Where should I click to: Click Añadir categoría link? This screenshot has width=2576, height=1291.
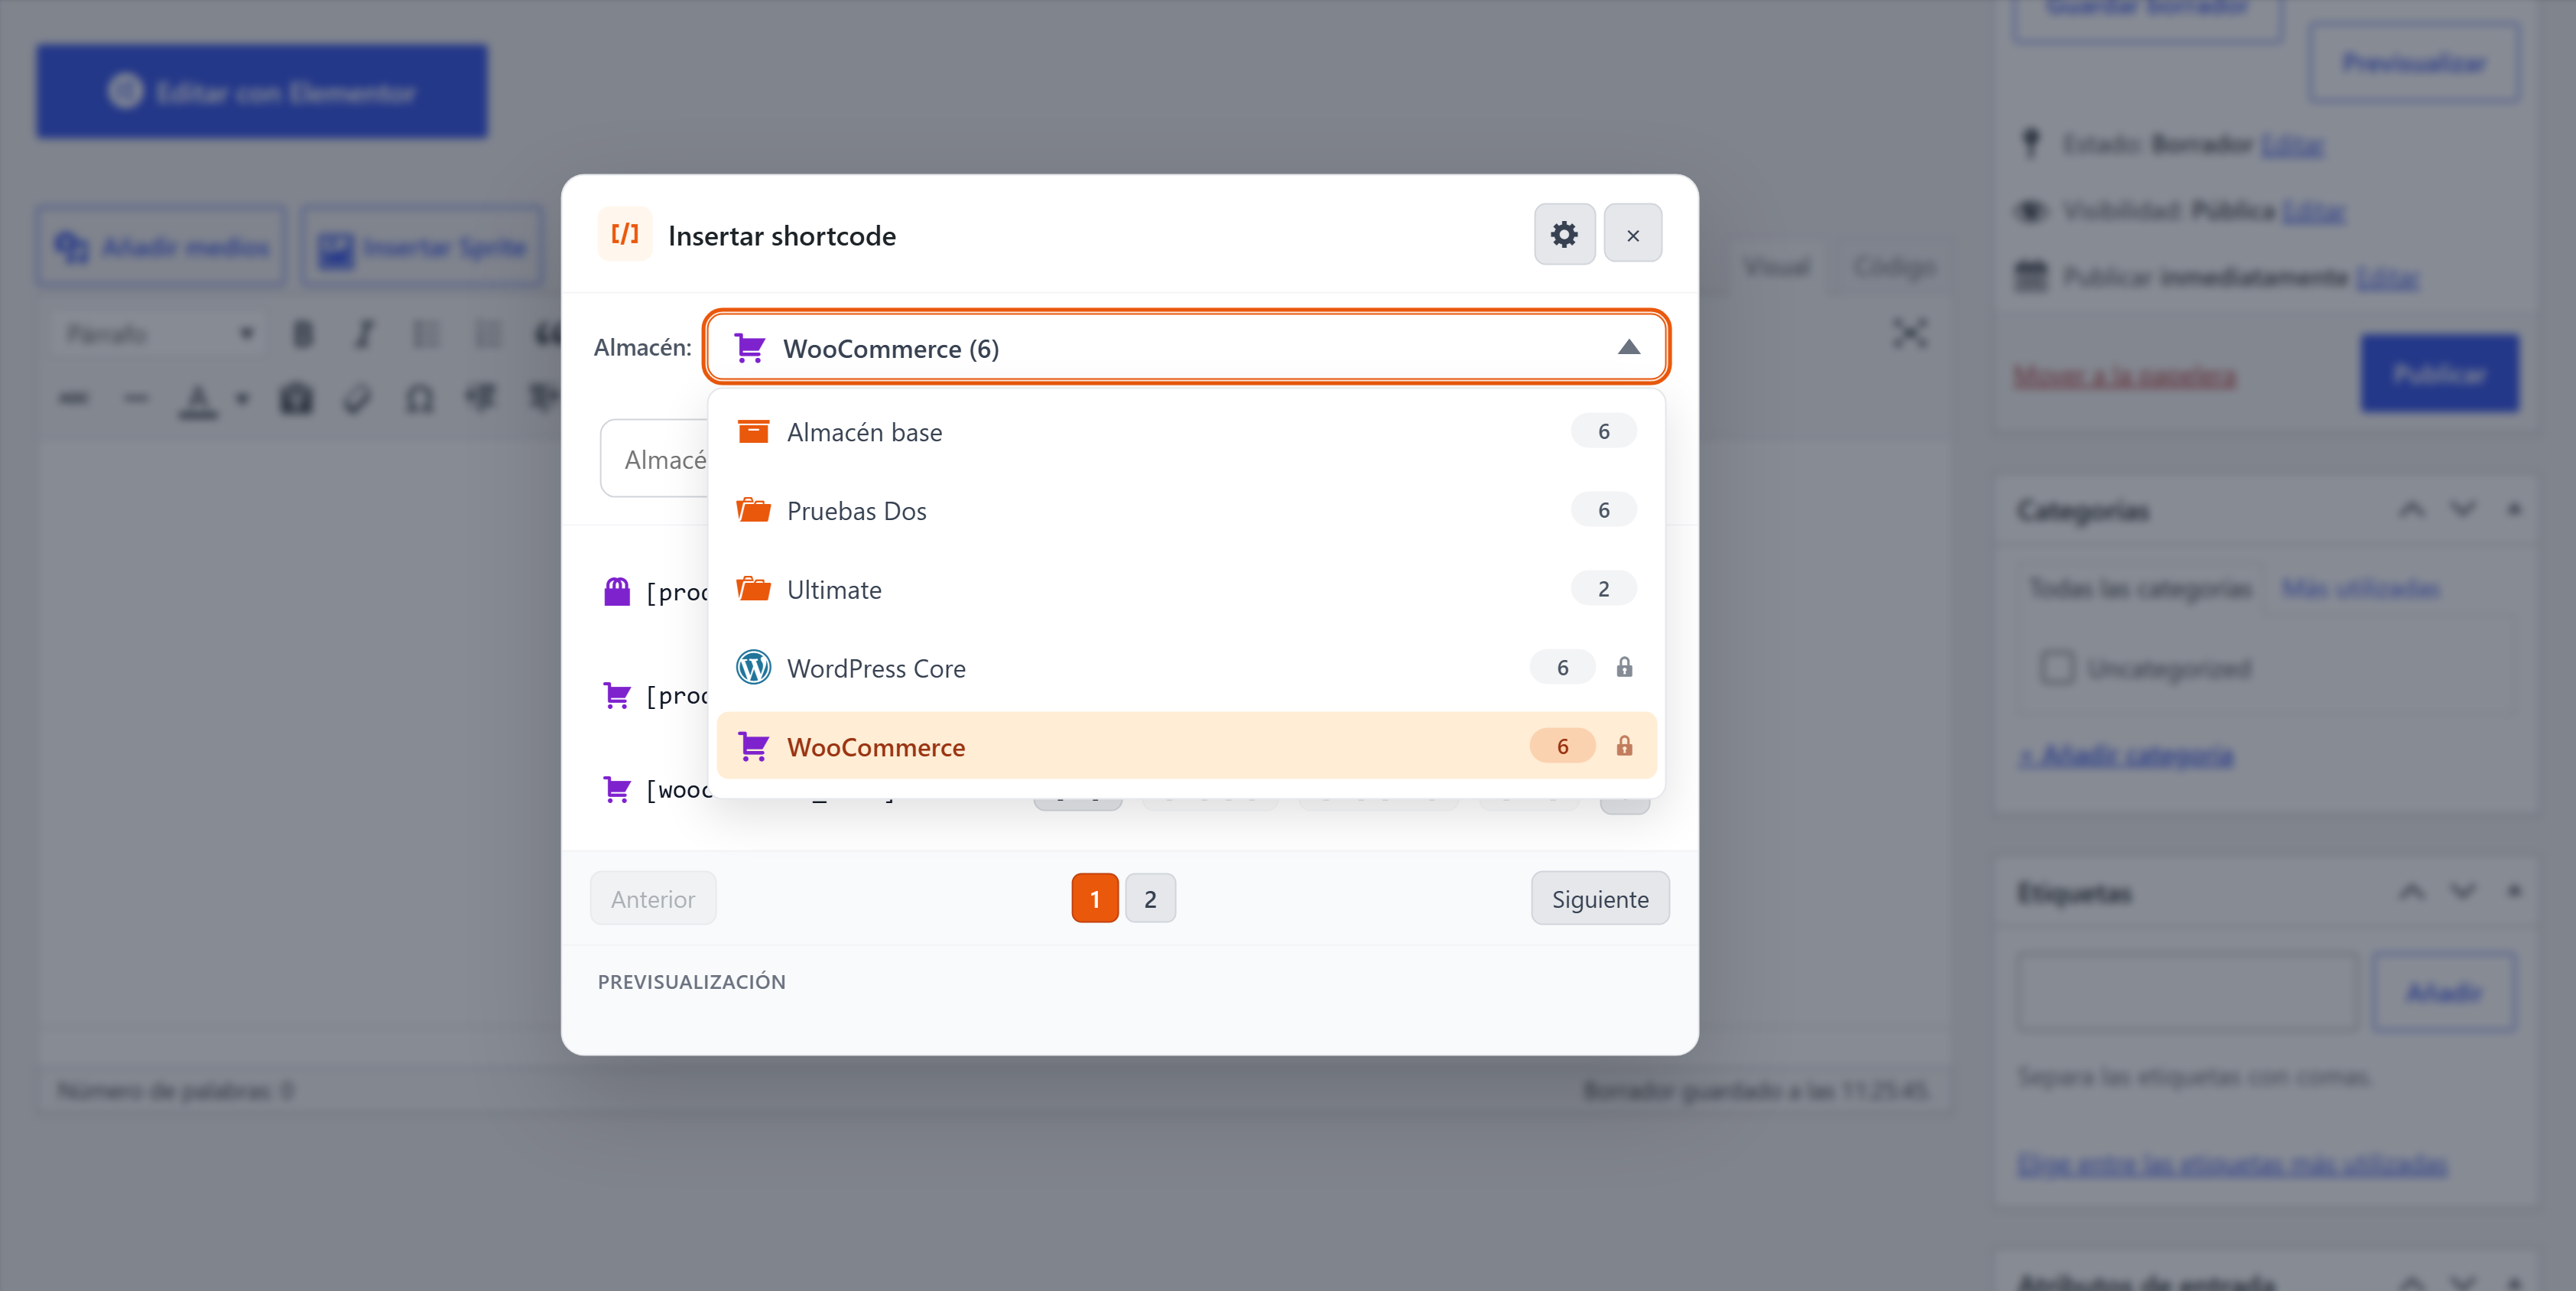pyautogui.click(x=2125, y=756)
